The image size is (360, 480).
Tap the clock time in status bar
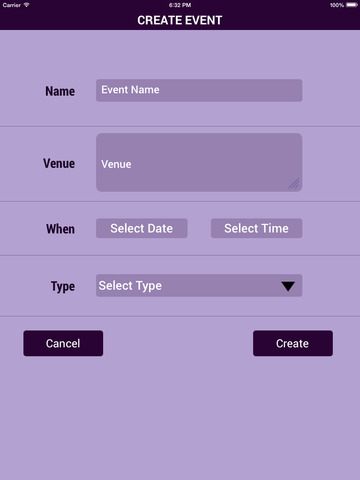[x=180, y=5]
